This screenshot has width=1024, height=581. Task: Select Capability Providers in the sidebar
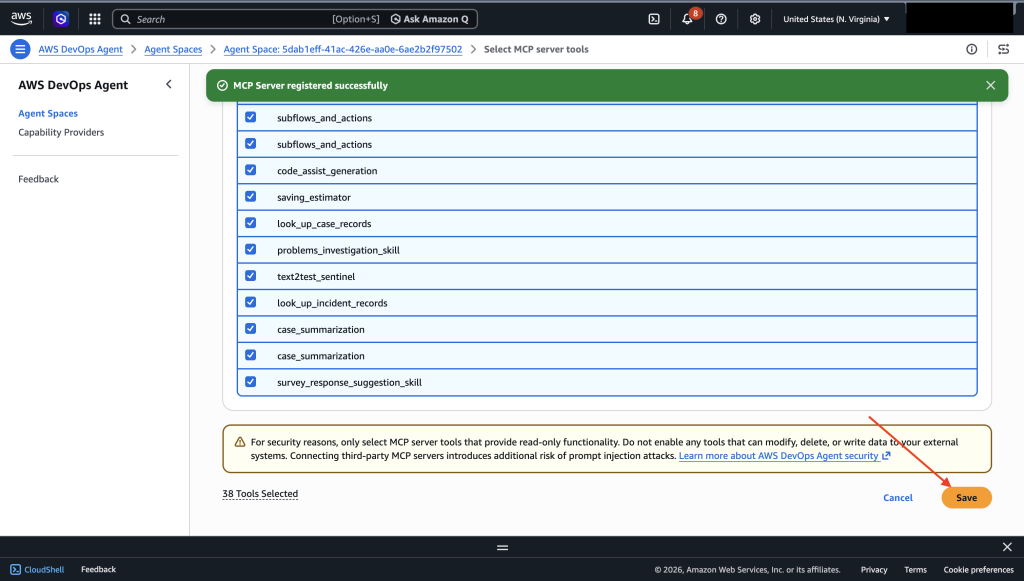pyautogui.click(x=61, y=132)
